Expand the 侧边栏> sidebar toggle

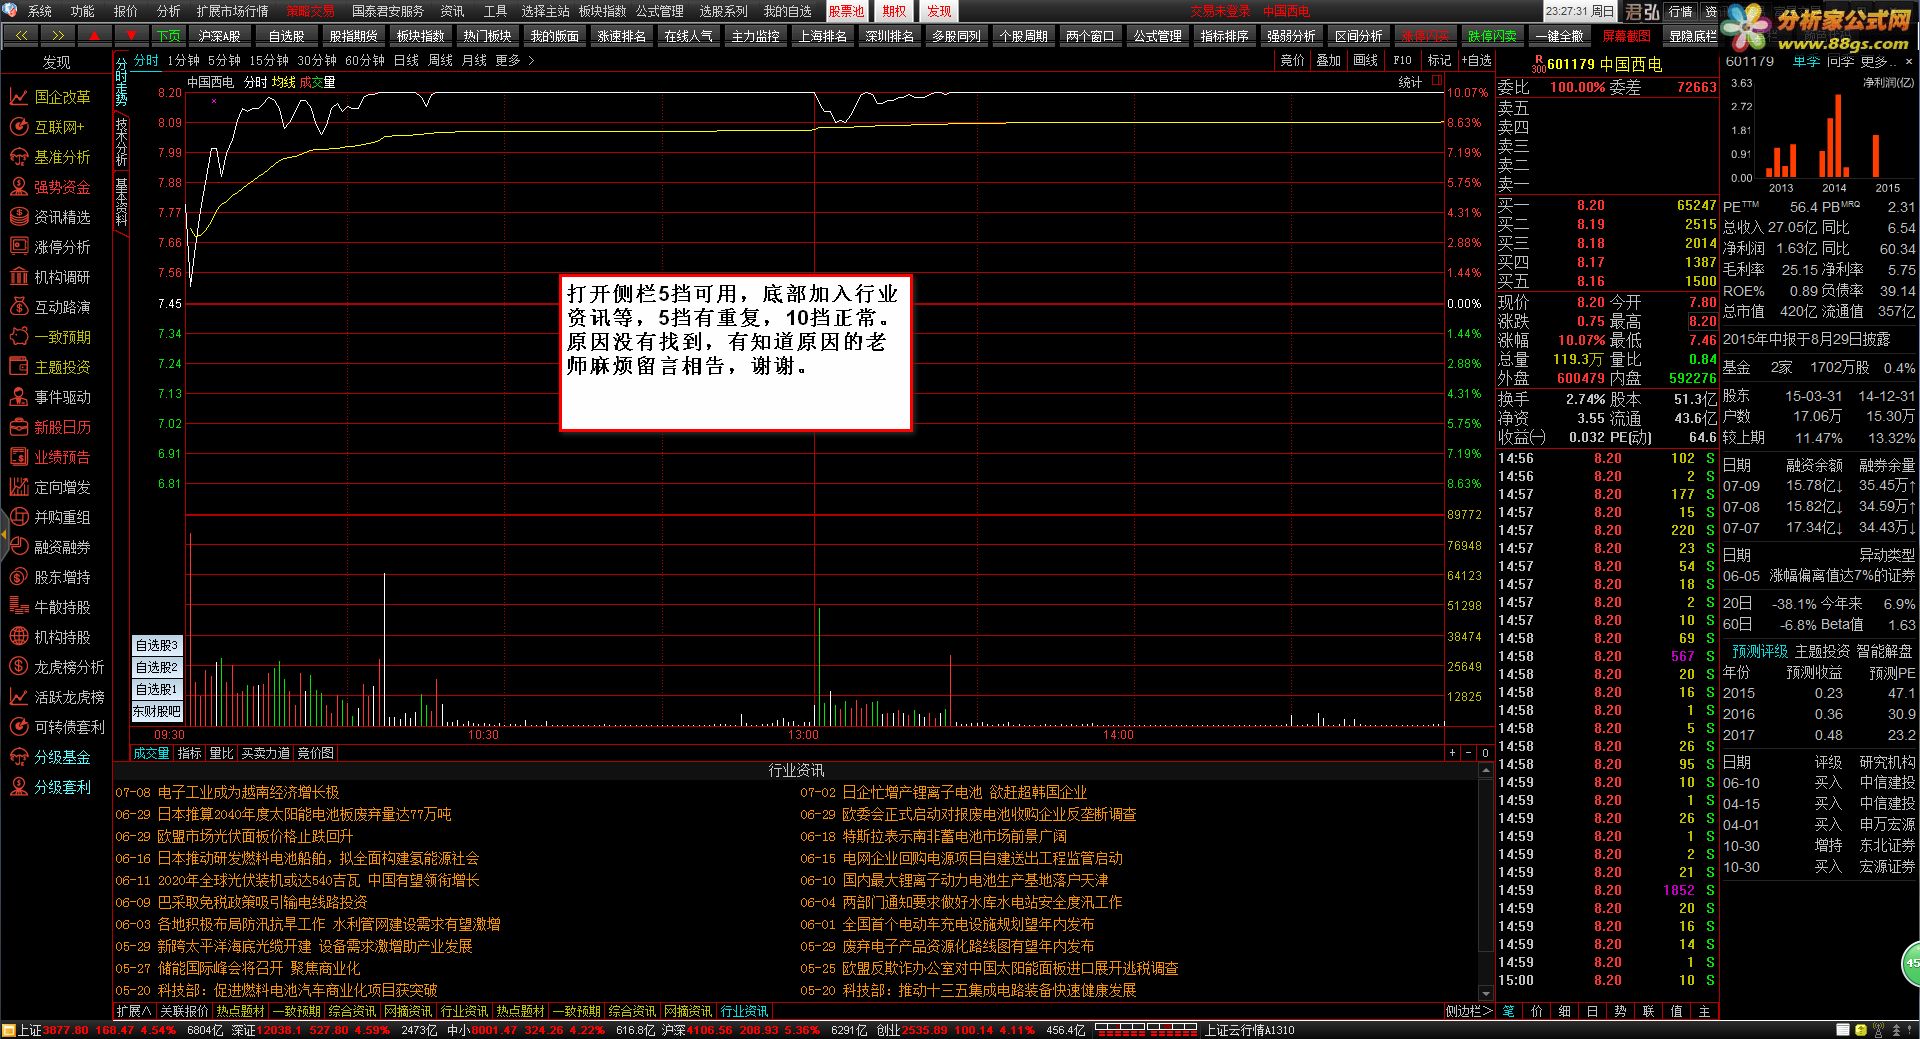click(1468, 1011)
